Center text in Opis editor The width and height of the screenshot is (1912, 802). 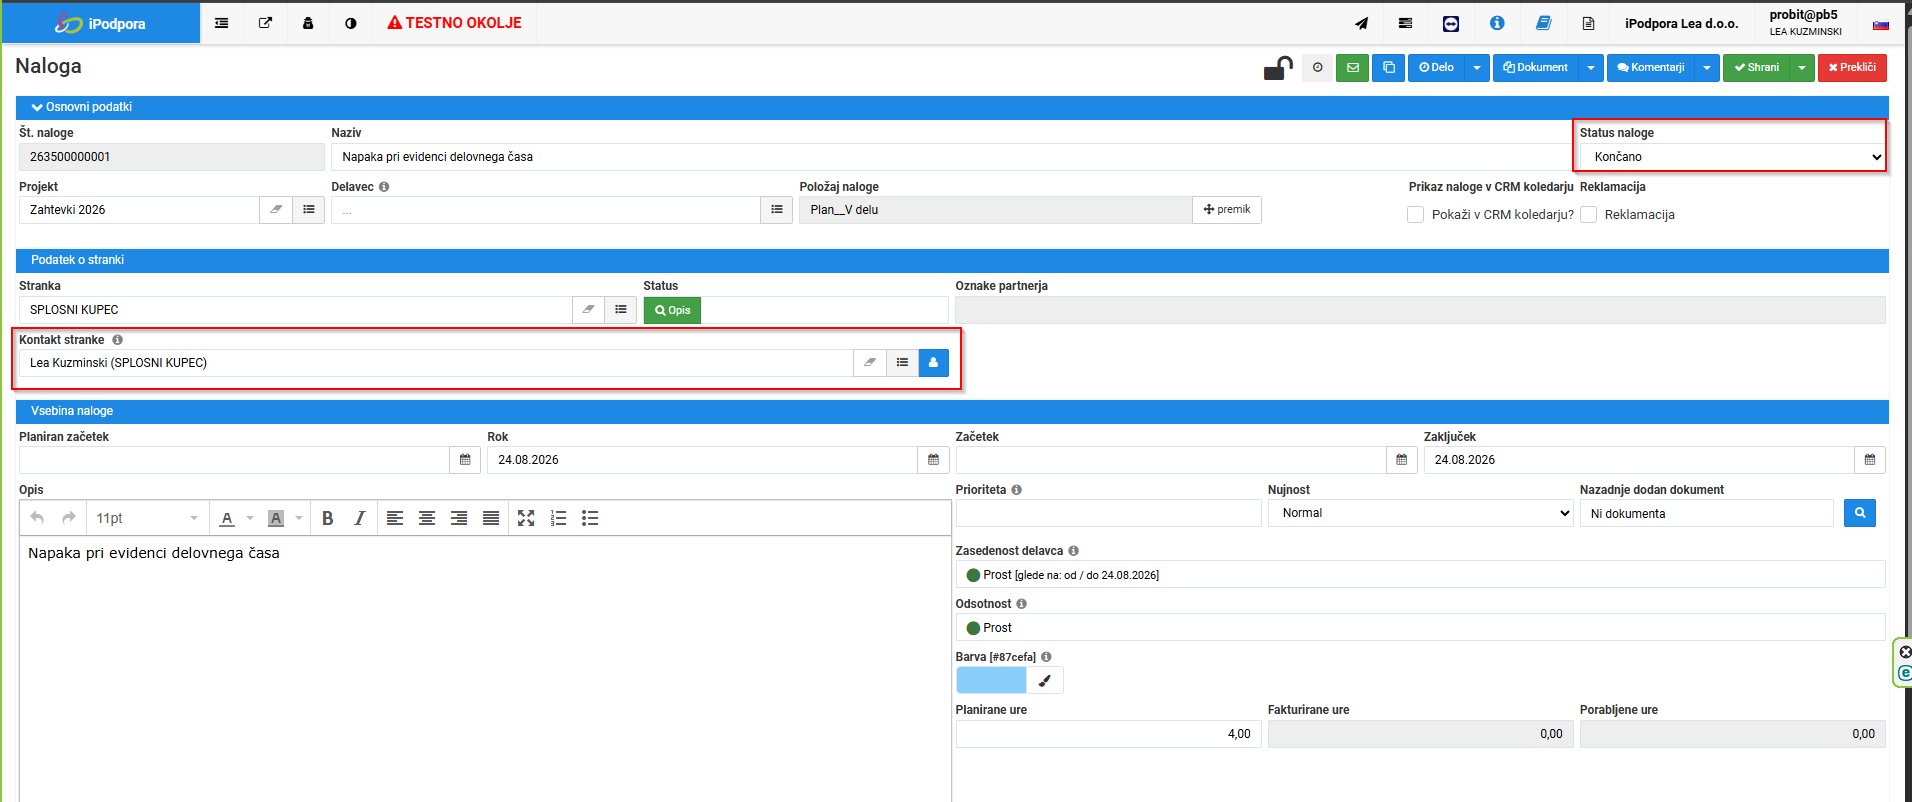[427, 518]
